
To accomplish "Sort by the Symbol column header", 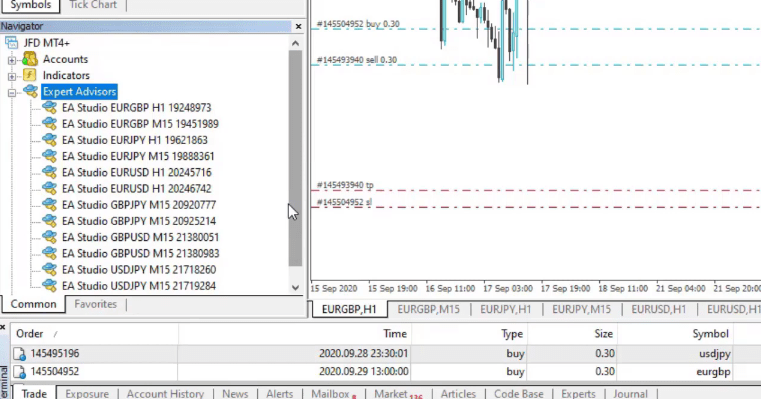I will 675,333.
